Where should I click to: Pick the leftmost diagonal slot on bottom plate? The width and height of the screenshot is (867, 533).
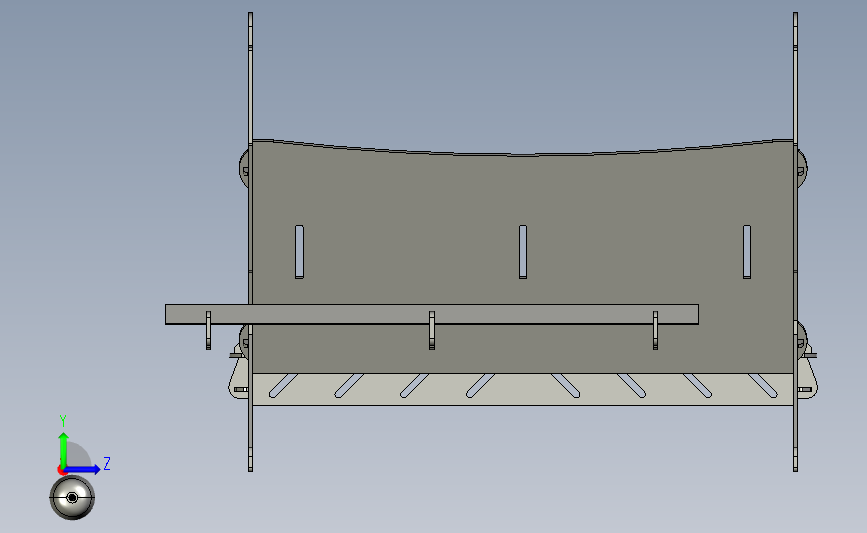[283, 385]
